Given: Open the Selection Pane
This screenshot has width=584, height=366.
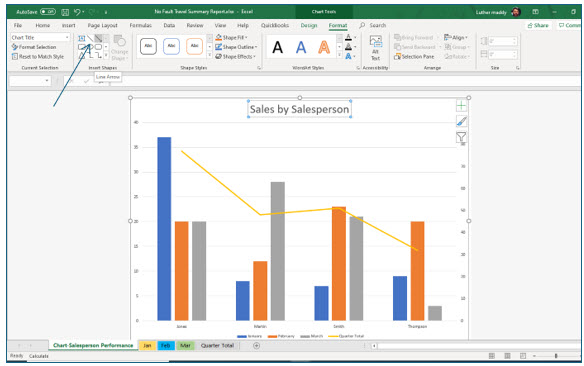Looking at the screenshot, I should pos(414,57).
